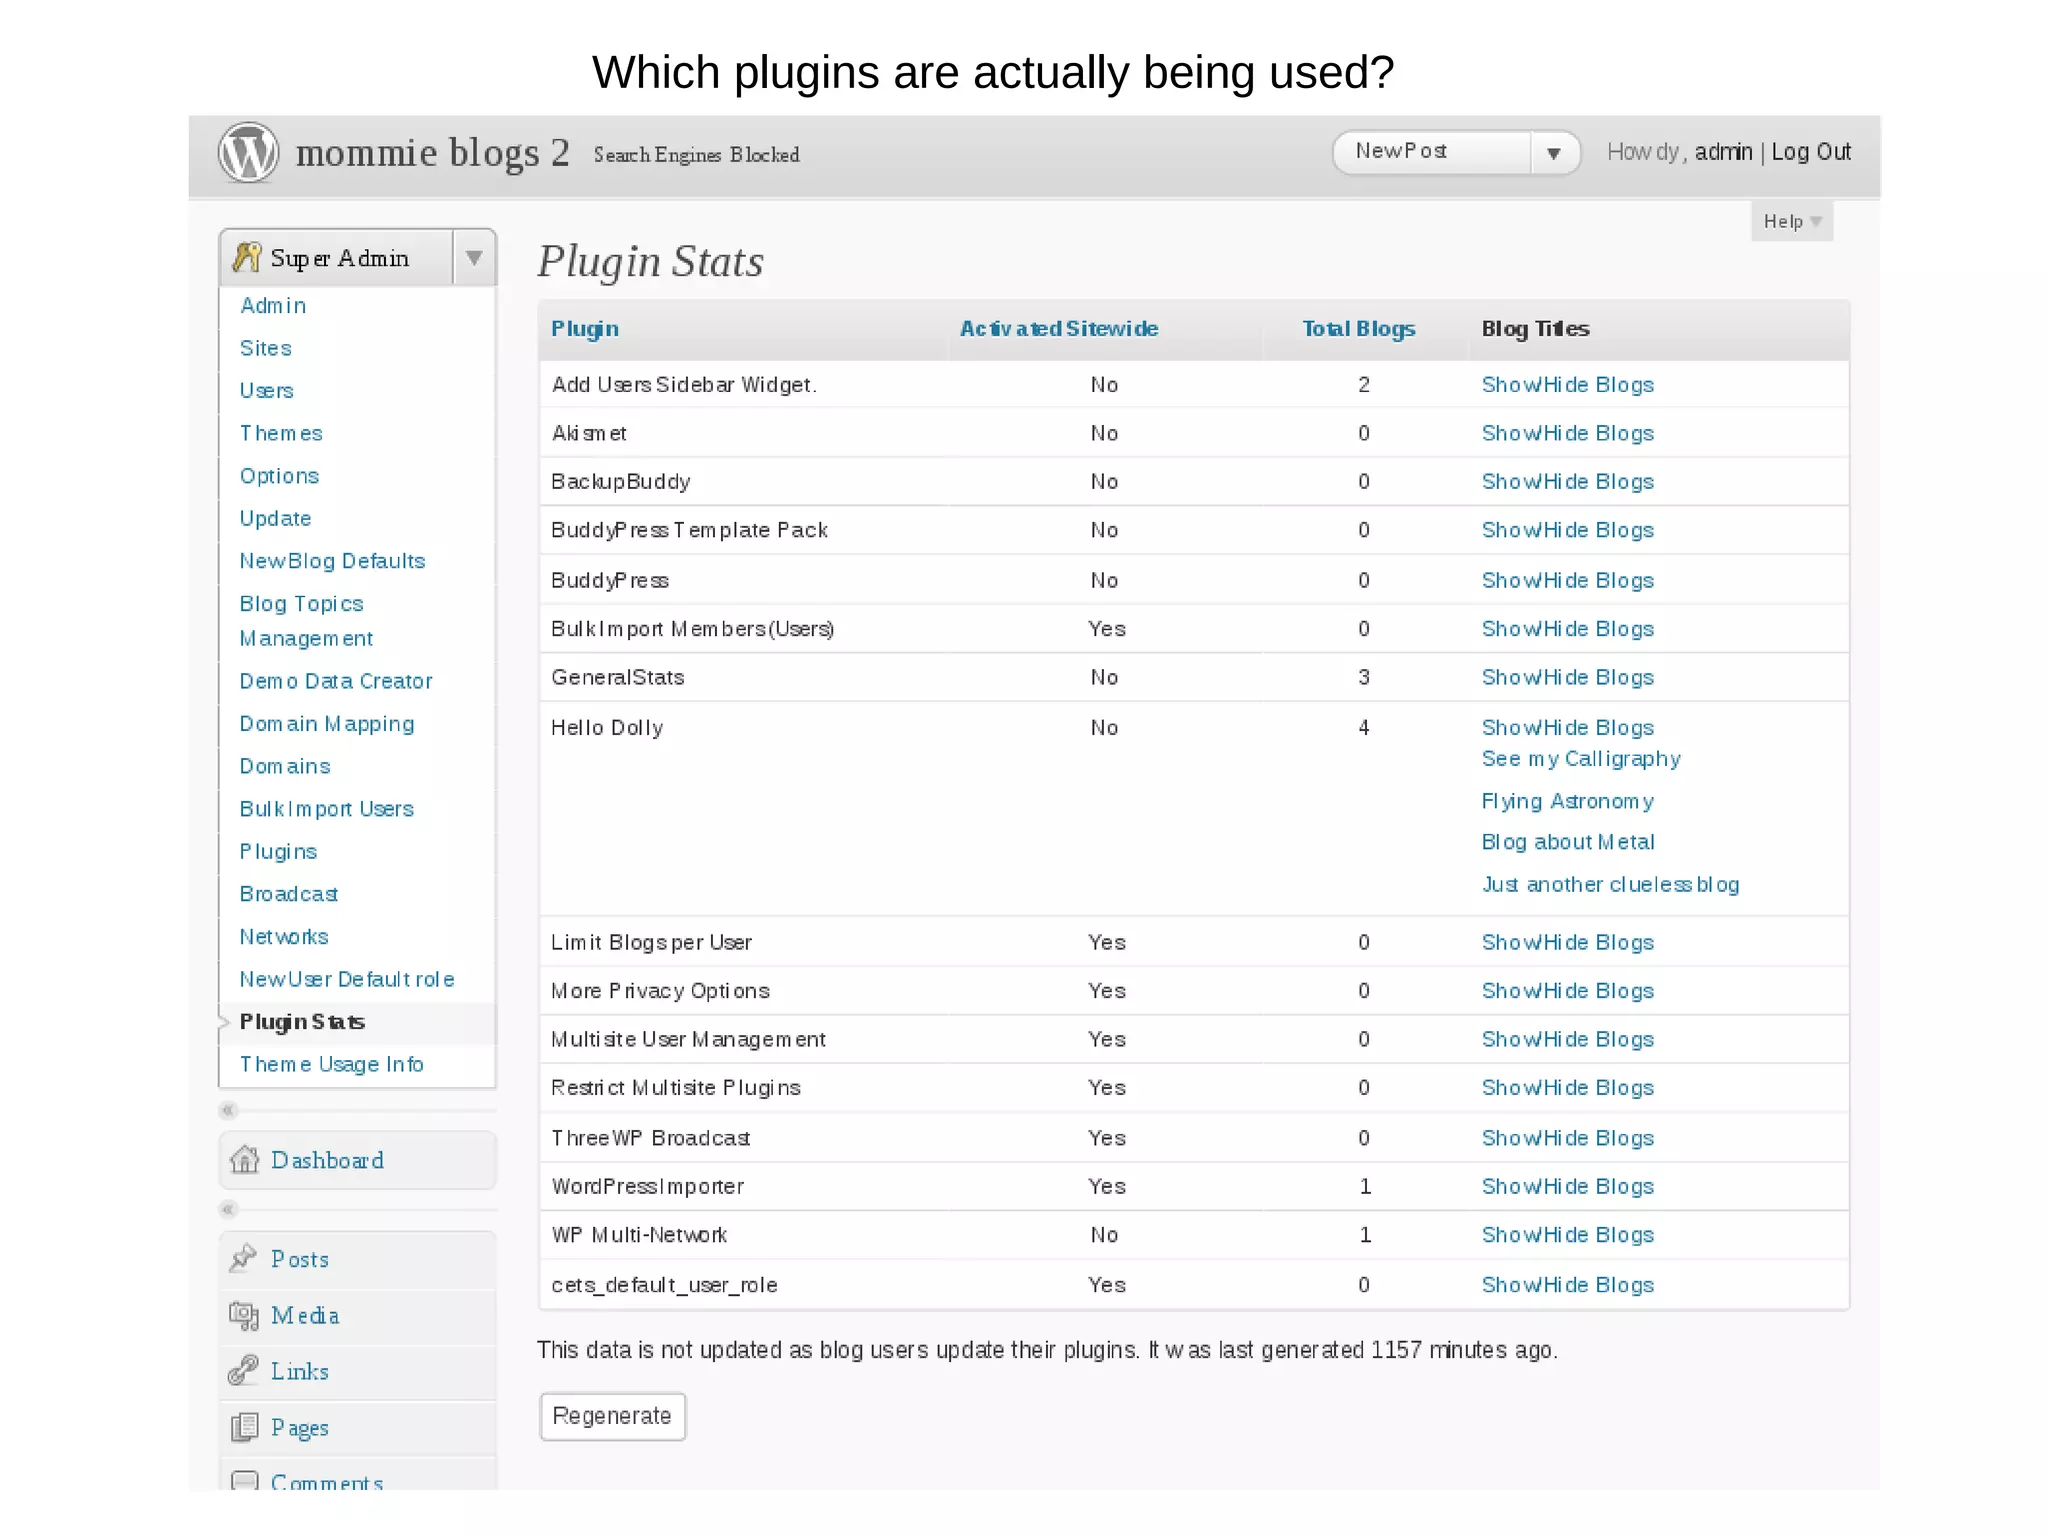Screen dimensions: 2048x1535
Task: Open Update in Super Admin menu
Action: click(x=275, y=519)
